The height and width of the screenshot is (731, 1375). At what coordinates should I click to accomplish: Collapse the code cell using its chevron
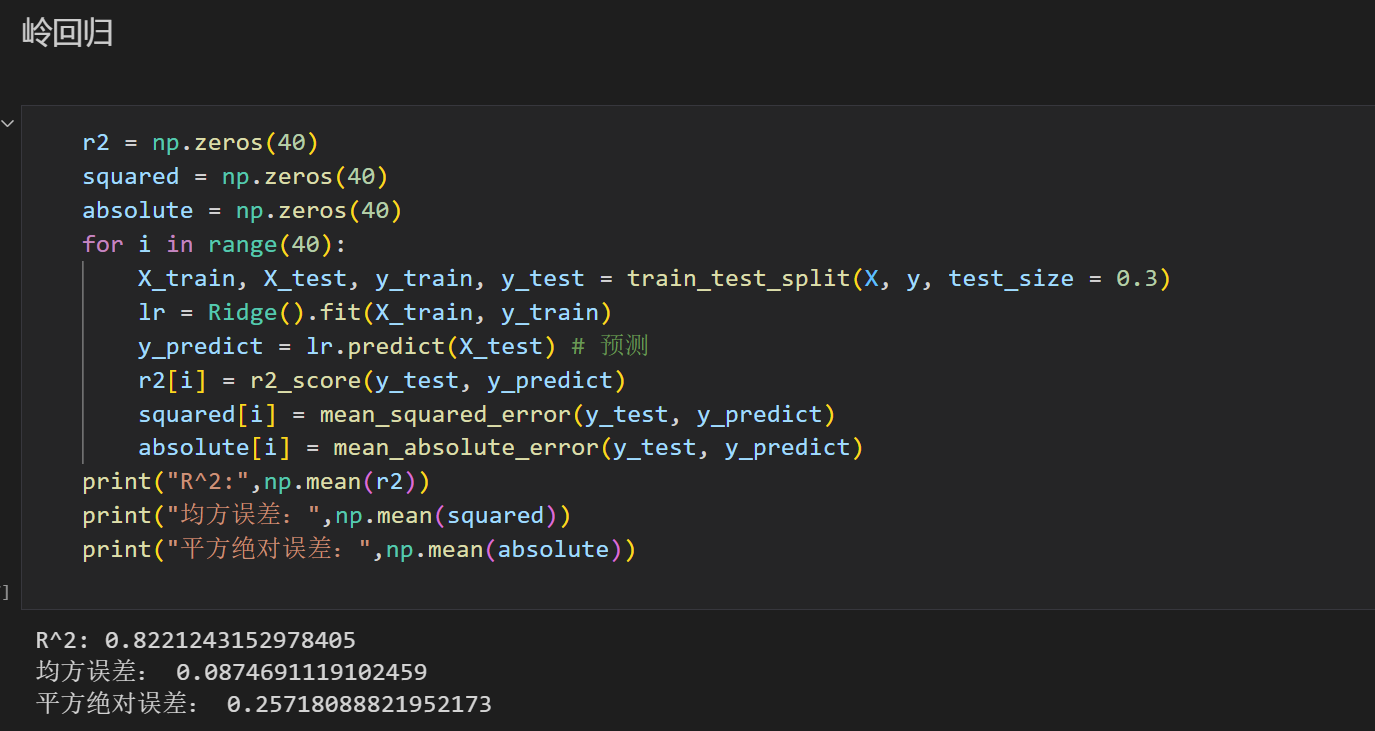[x=8, y=123]
